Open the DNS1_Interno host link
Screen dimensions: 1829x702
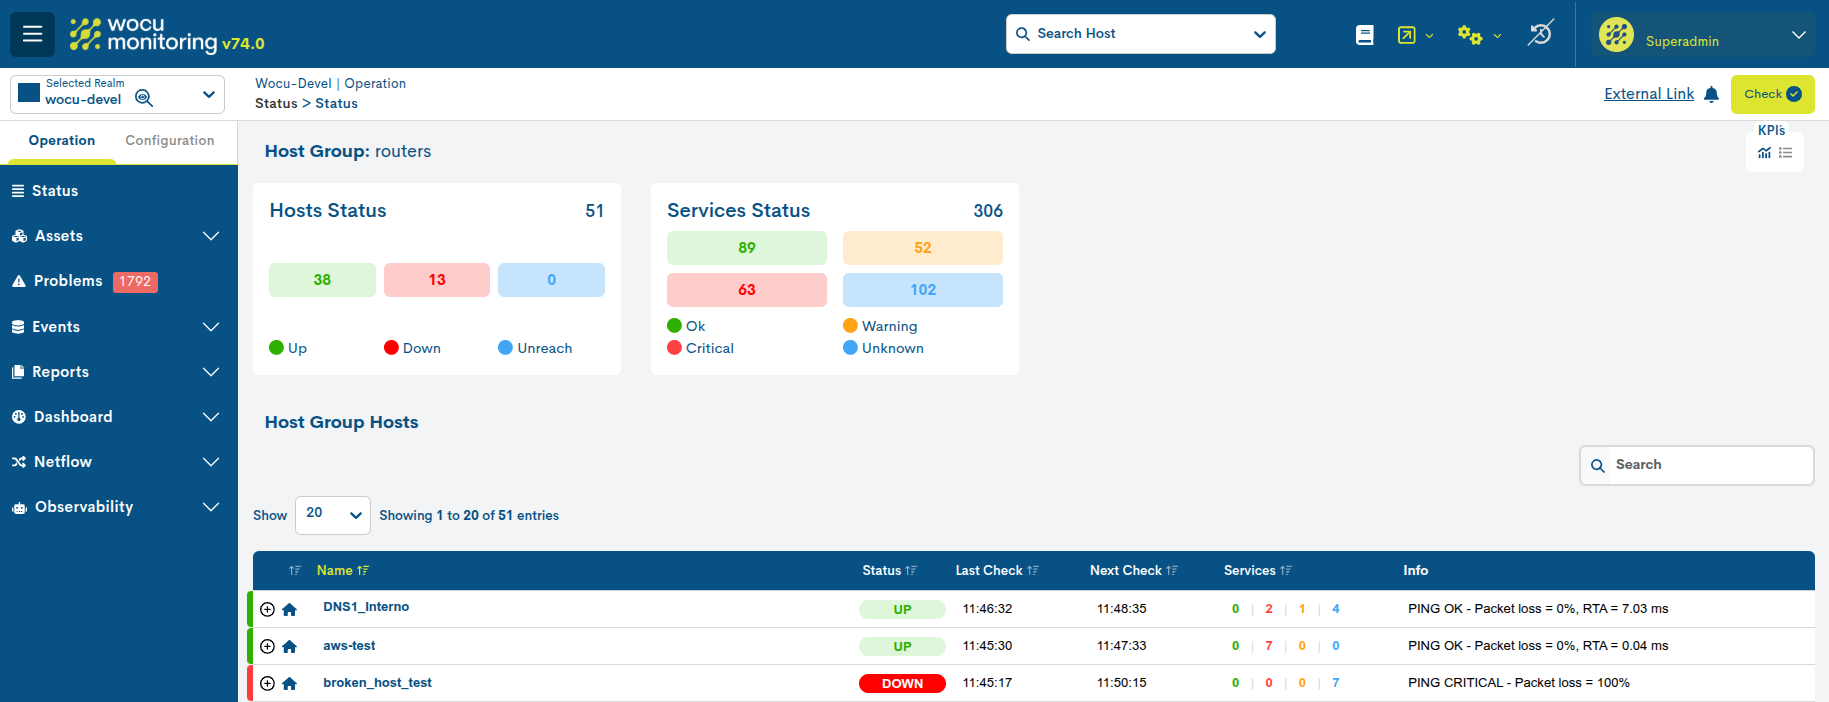click(366, 607)
